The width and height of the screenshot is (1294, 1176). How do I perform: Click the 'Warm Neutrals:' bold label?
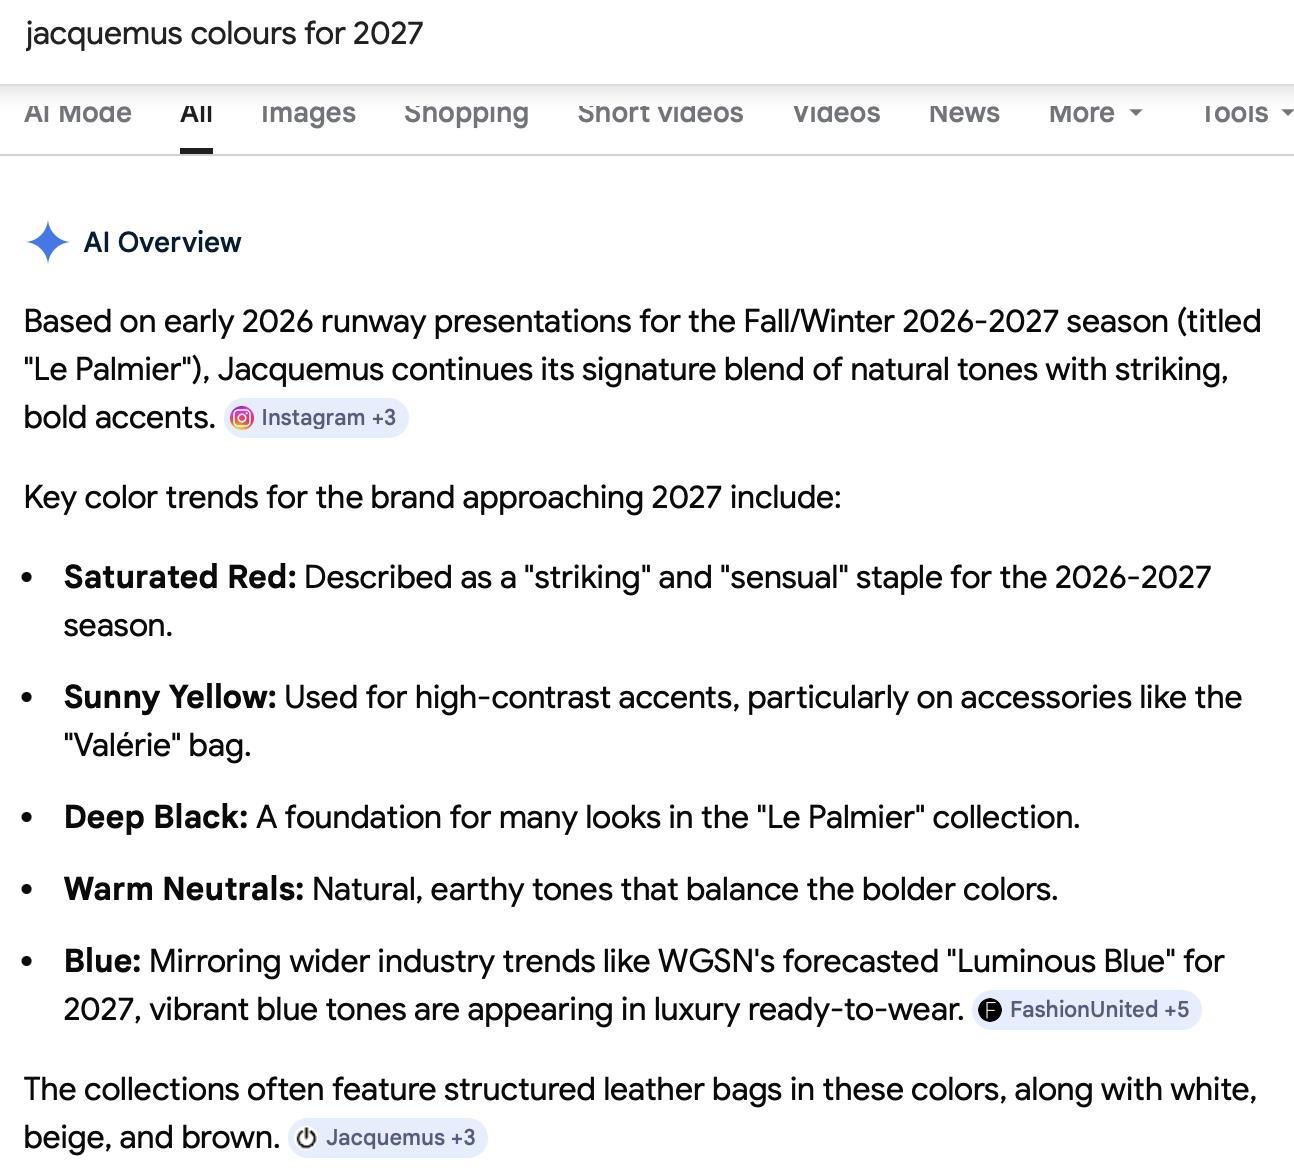pos(184,890)
